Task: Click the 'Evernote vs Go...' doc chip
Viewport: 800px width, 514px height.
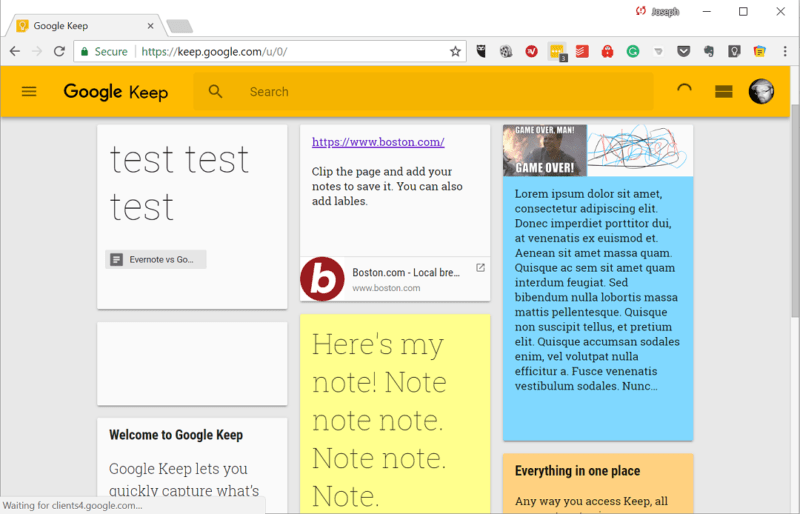Action: click(156, 259)
